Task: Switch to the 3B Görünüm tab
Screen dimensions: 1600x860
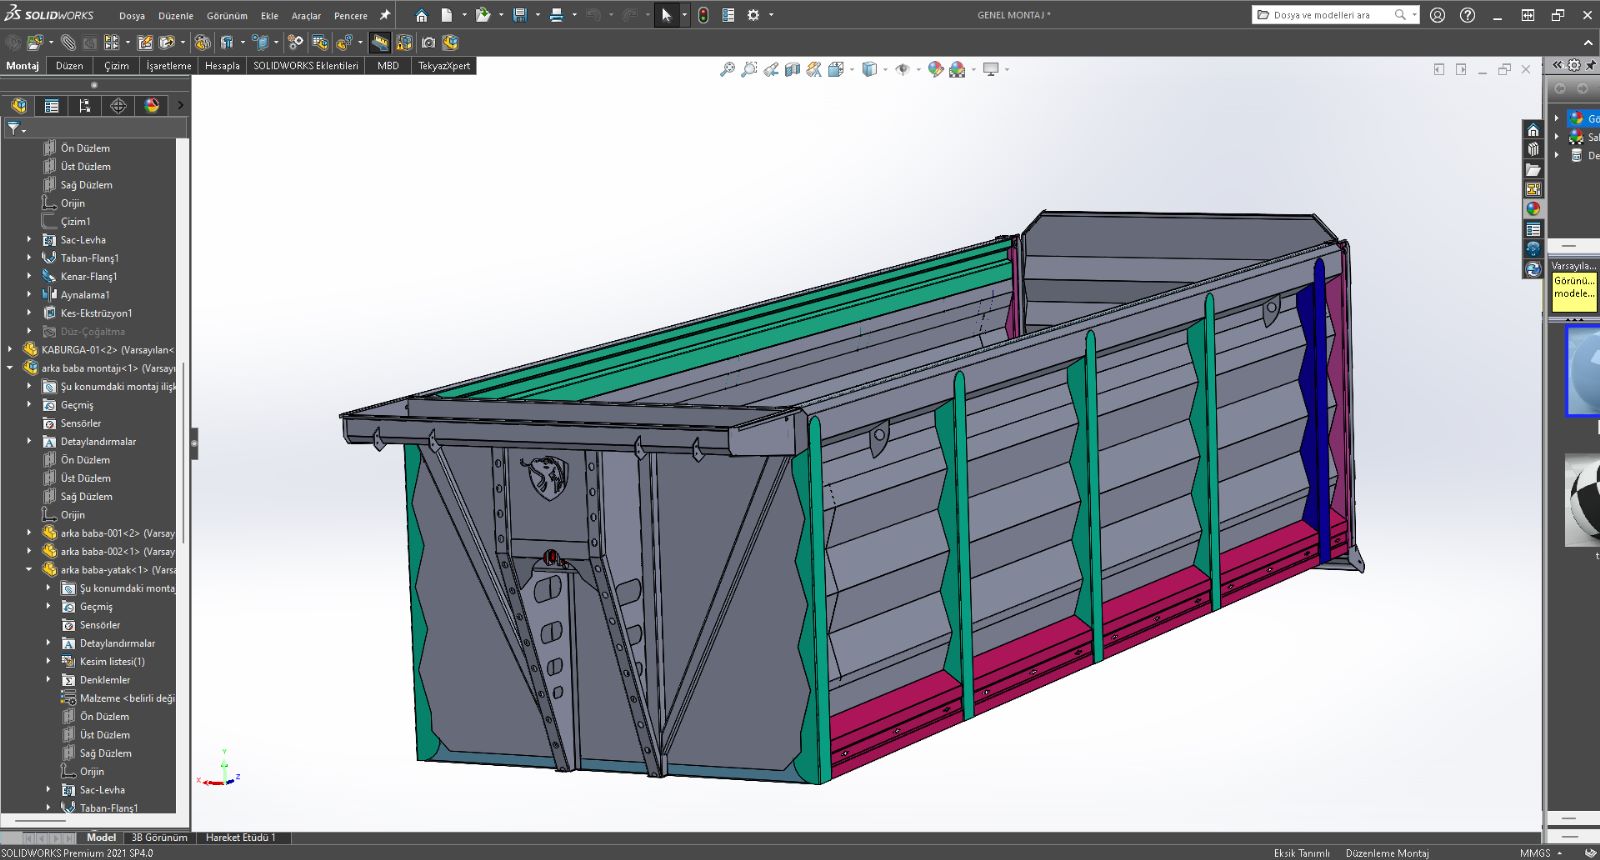Action: tap(159, 838)
